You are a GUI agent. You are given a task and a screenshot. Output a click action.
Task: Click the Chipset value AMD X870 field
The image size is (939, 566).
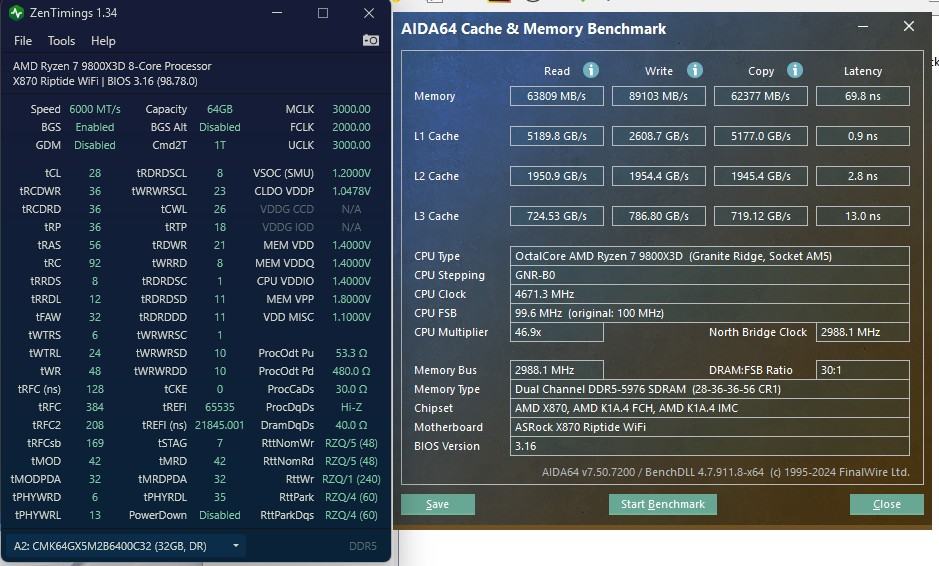[710, 408]
